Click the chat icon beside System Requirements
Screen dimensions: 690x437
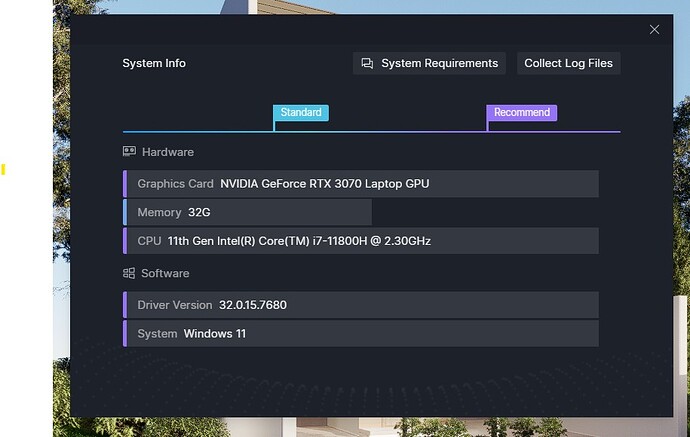pyautogui.click(x=367, y=63)
